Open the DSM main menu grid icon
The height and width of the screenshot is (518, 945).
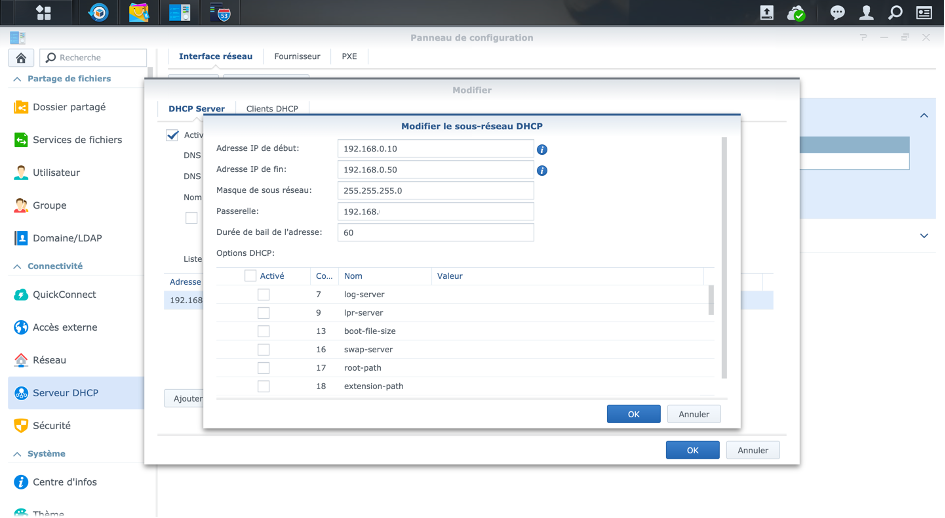click(43, 13)
